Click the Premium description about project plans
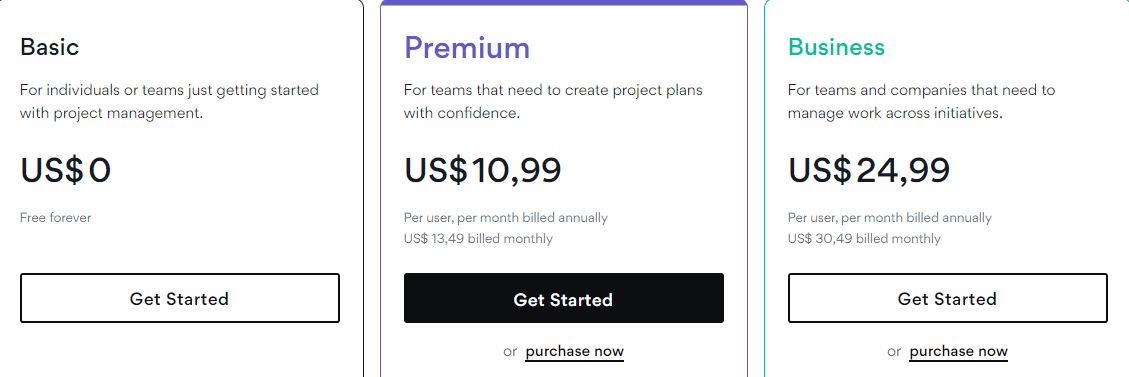Screen dimensions: 1129x377 pos(553,101)
